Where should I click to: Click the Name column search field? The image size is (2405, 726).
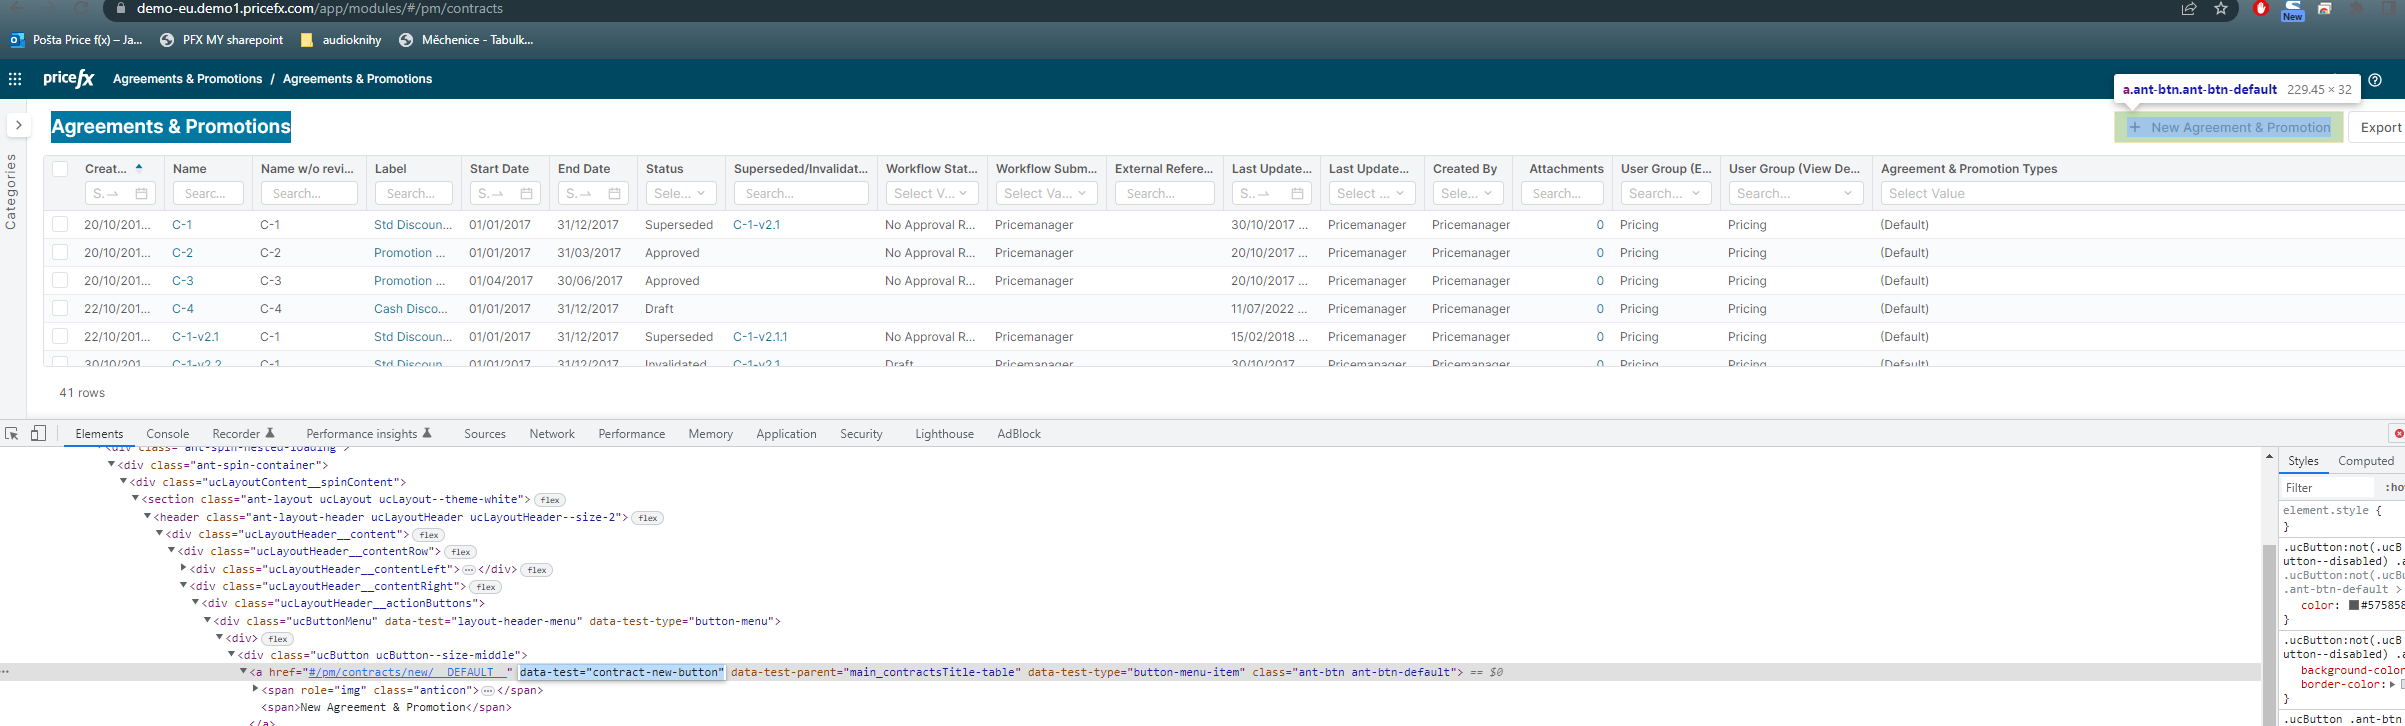(x=208, y=193)
